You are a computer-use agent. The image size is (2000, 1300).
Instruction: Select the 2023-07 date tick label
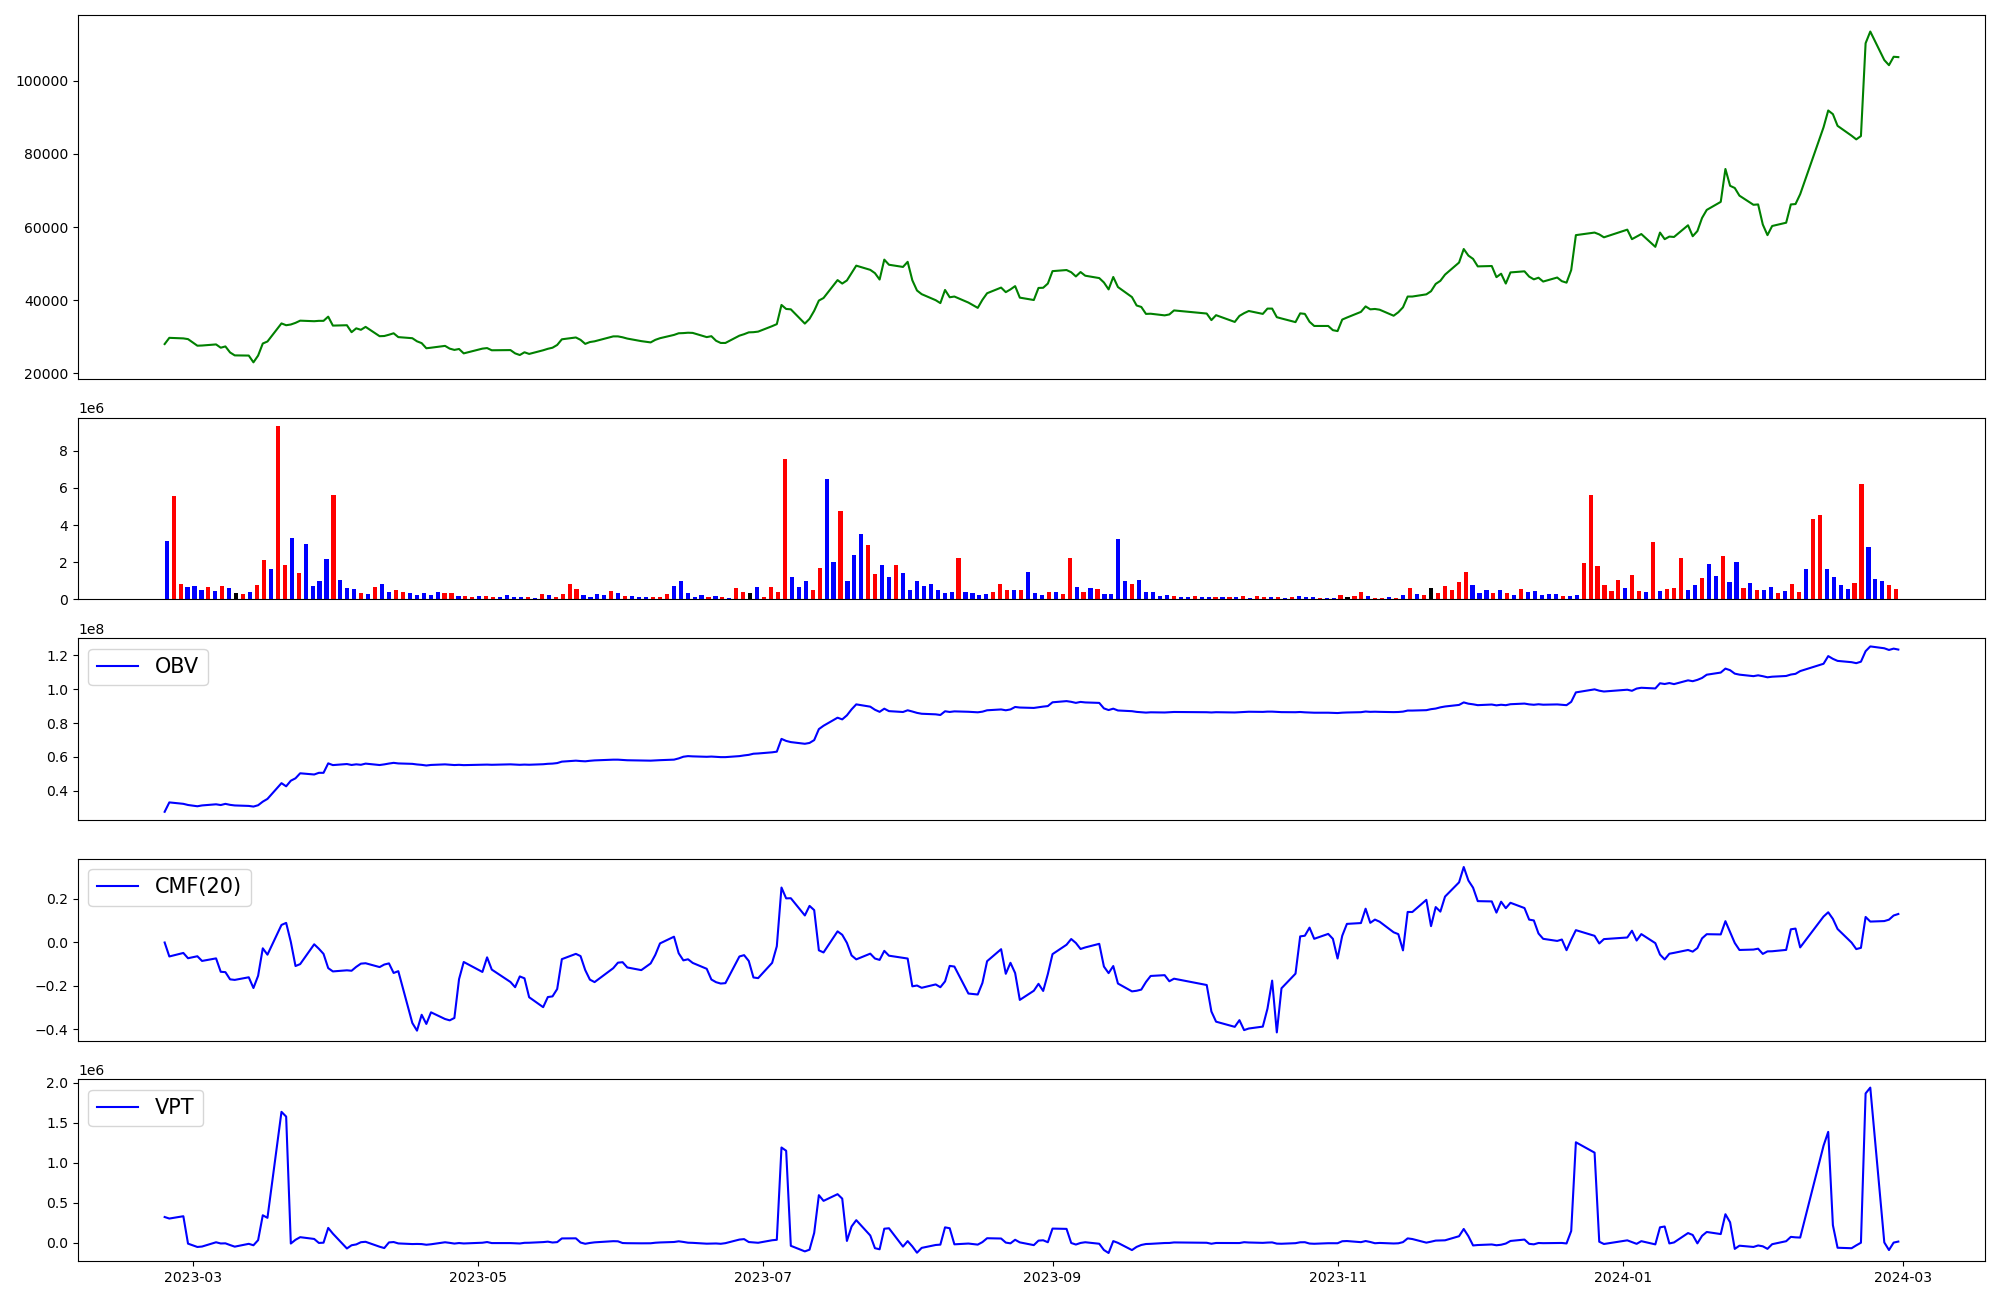763,1277
